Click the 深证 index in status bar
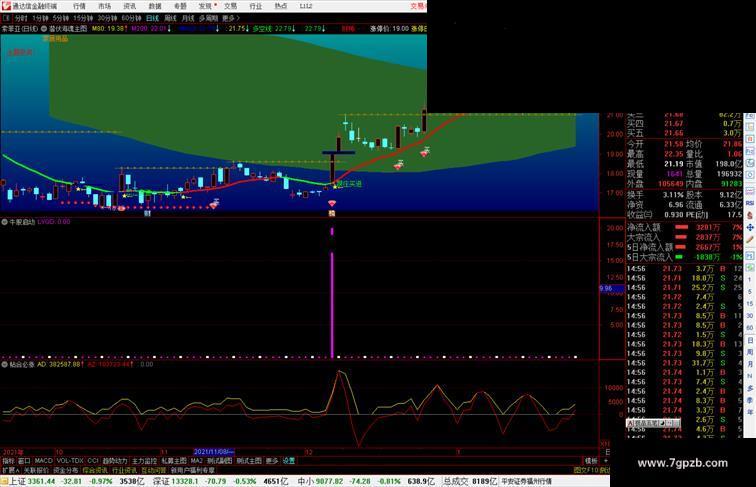The image size is (756, 487). 162,481
